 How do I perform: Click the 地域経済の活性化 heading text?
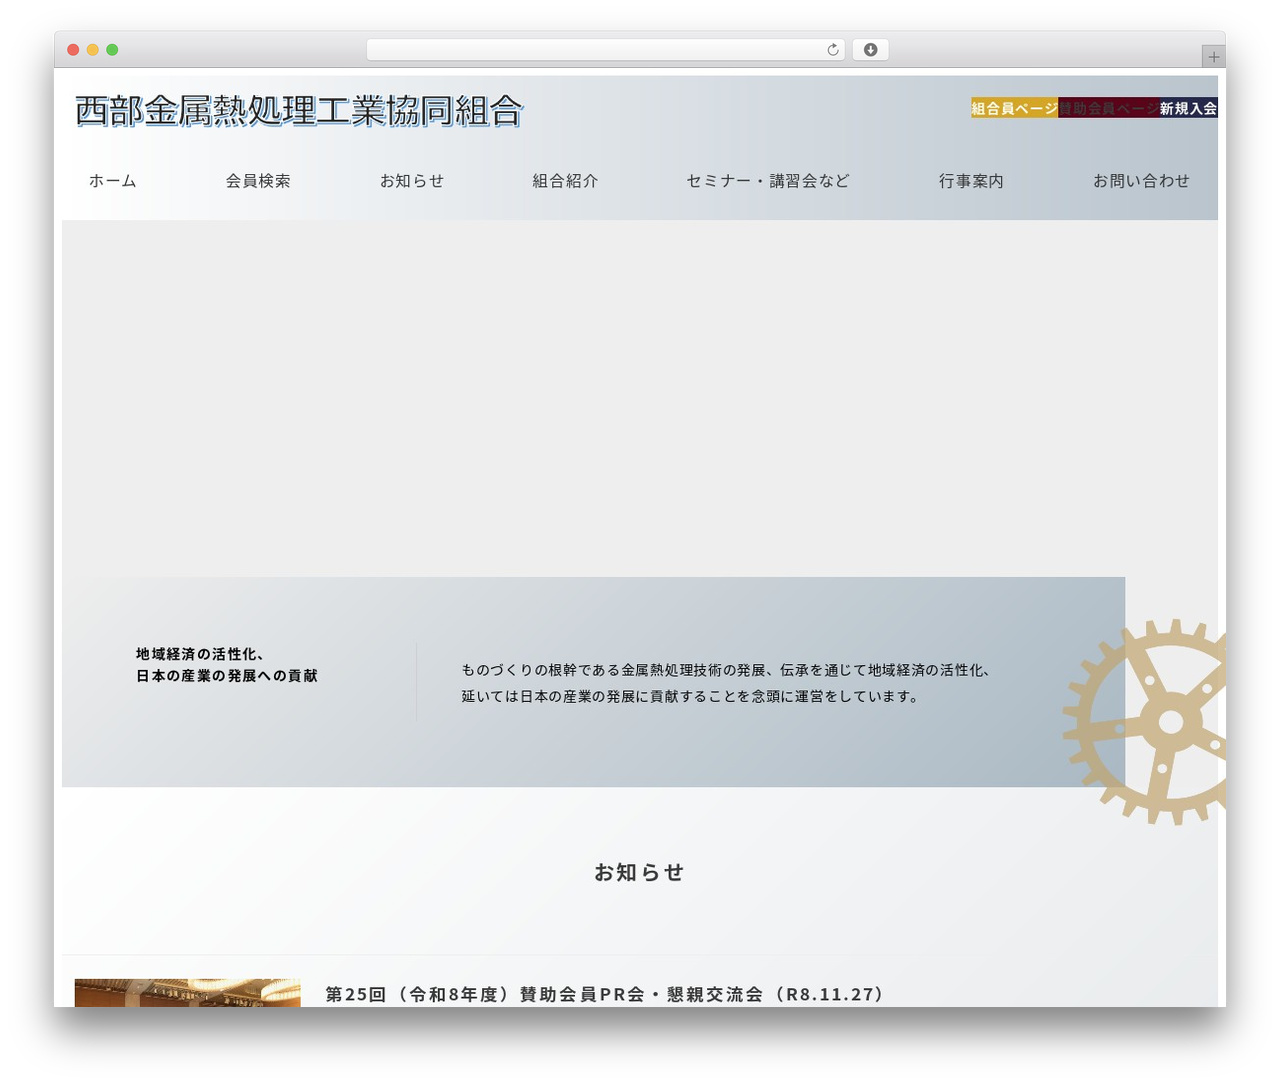[227, 665]
